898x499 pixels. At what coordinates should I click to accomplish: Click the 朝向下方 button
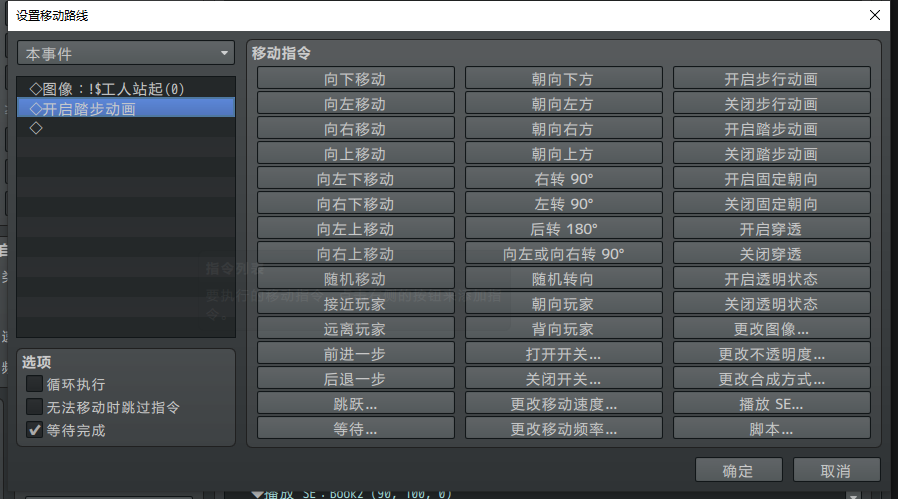tap(564, 78)
